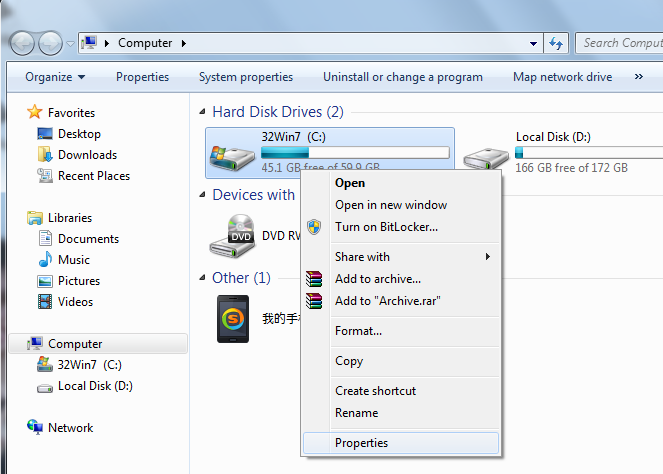
Task: Click System properties in toolbar
Action: [246, 77]
